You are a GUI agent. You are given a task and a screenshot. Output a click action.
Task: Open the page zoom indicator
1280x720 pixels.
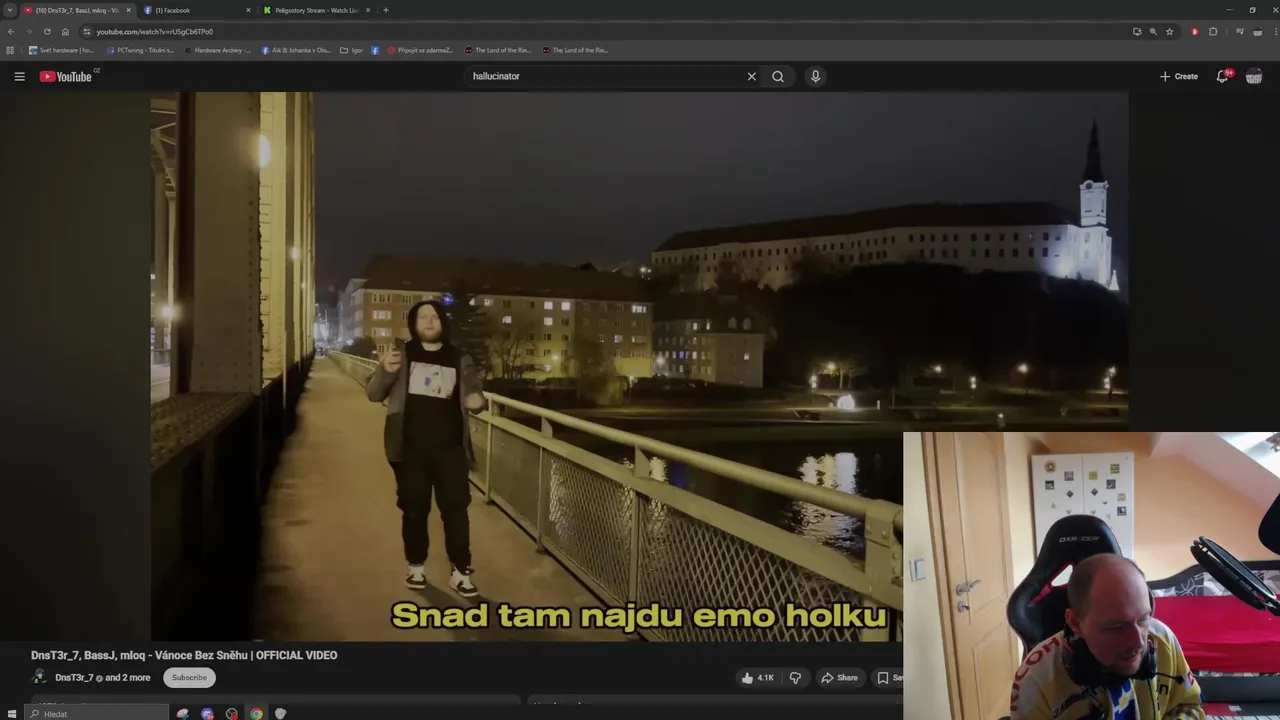pos(1153,32)
